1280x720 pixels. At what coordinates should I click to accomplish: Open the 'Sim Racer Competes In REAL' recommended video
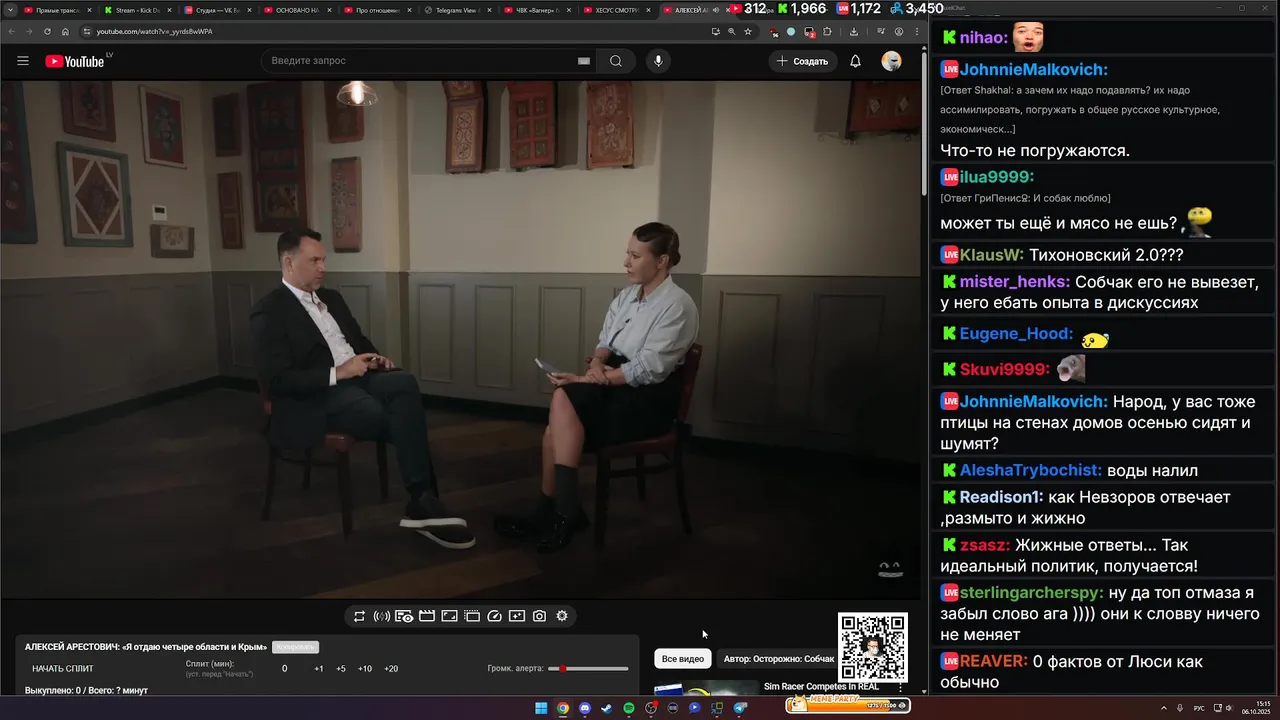tap(821, 686)
